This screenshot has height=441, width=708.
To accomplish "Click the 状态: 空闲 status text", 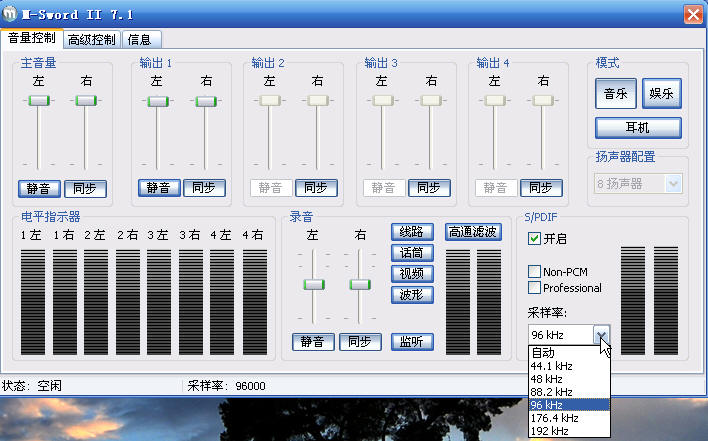I will pyautogui.click(x=32, y=386).
